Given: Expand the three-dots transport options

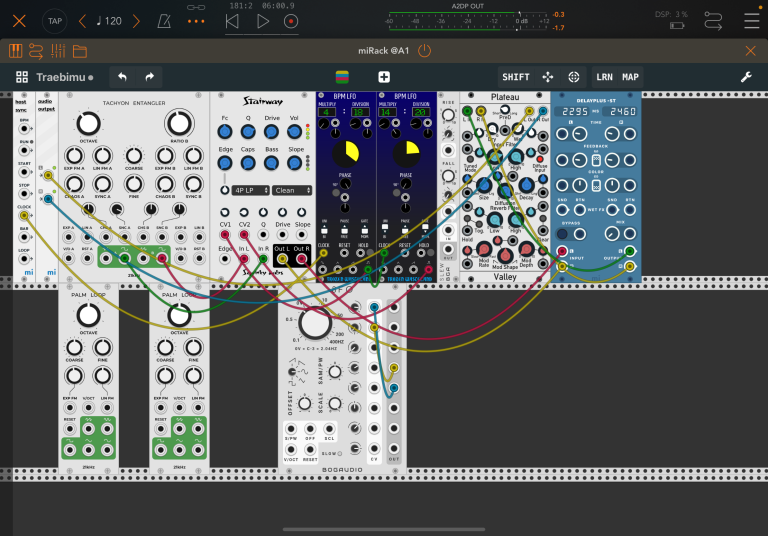Looking at the screenshot, I should [196, 21].
